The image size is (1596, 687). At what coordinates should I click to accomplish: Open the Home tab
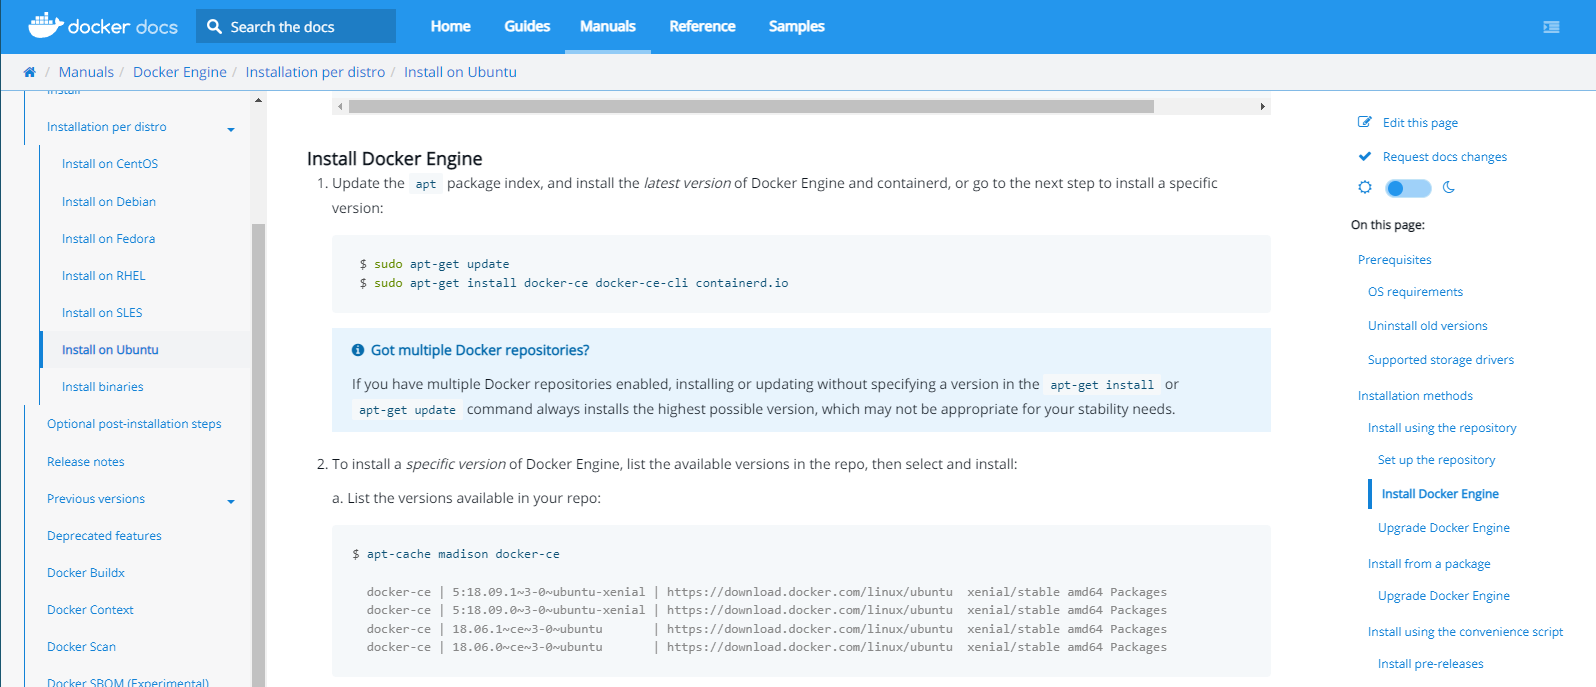(451, 26)
